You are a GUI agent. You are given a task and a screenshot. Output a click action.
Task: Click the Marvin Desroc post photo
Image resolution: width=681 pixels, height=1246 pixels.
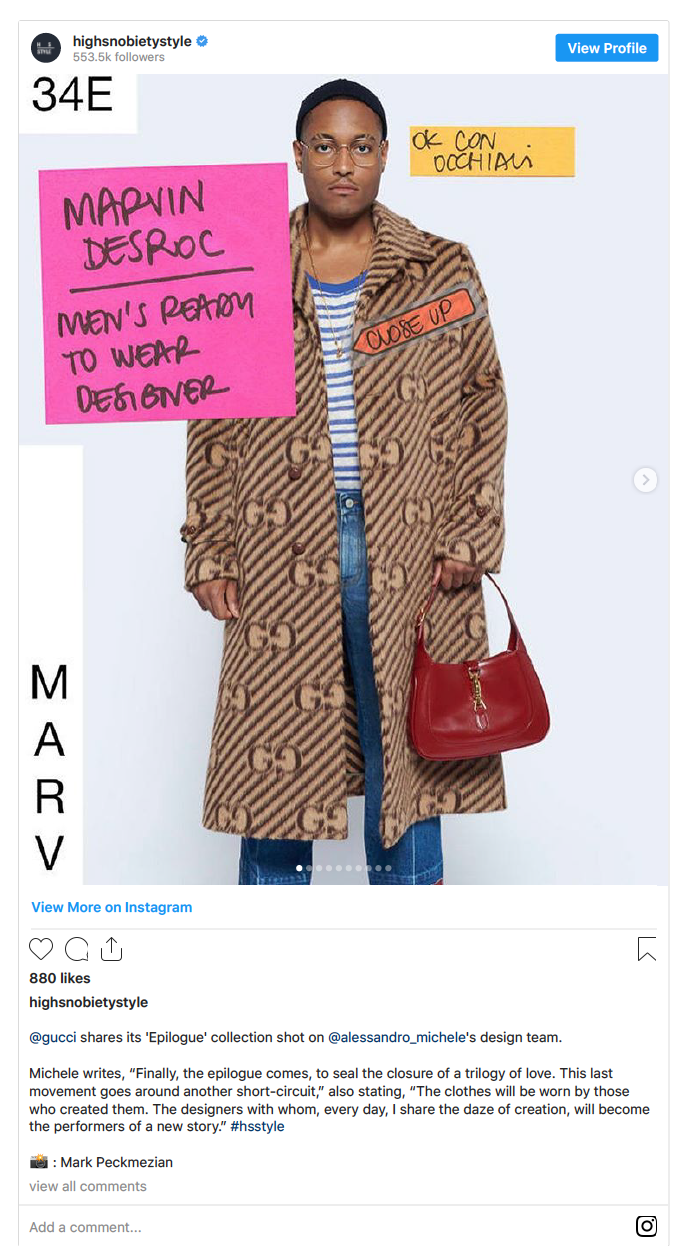click(x=344, y=479)
